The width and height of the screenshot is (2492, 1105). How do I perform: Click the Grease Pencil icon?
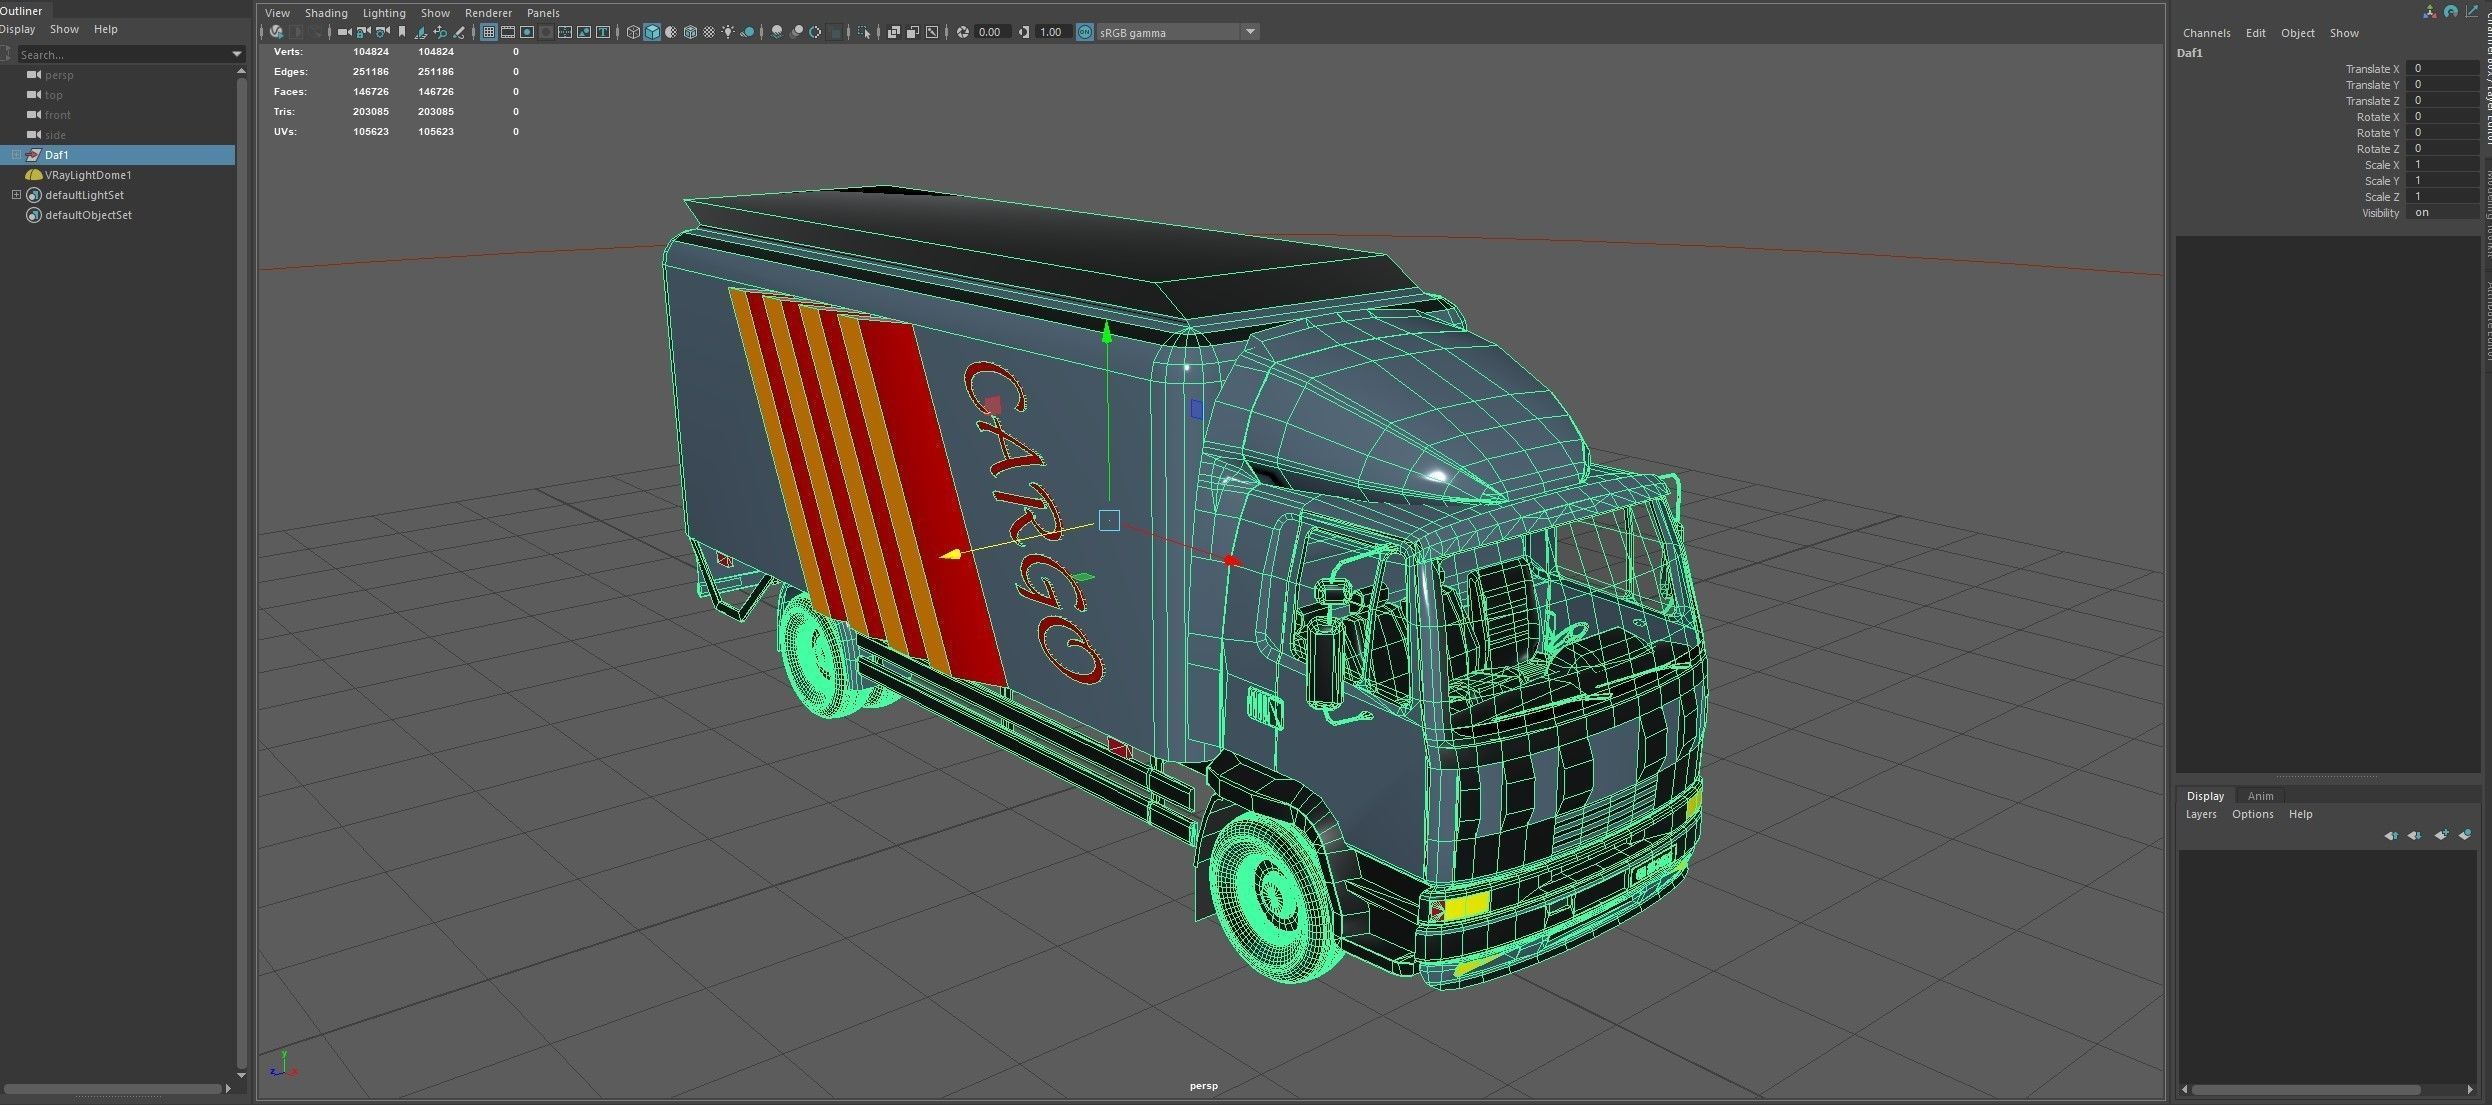[x=459, y=32]
